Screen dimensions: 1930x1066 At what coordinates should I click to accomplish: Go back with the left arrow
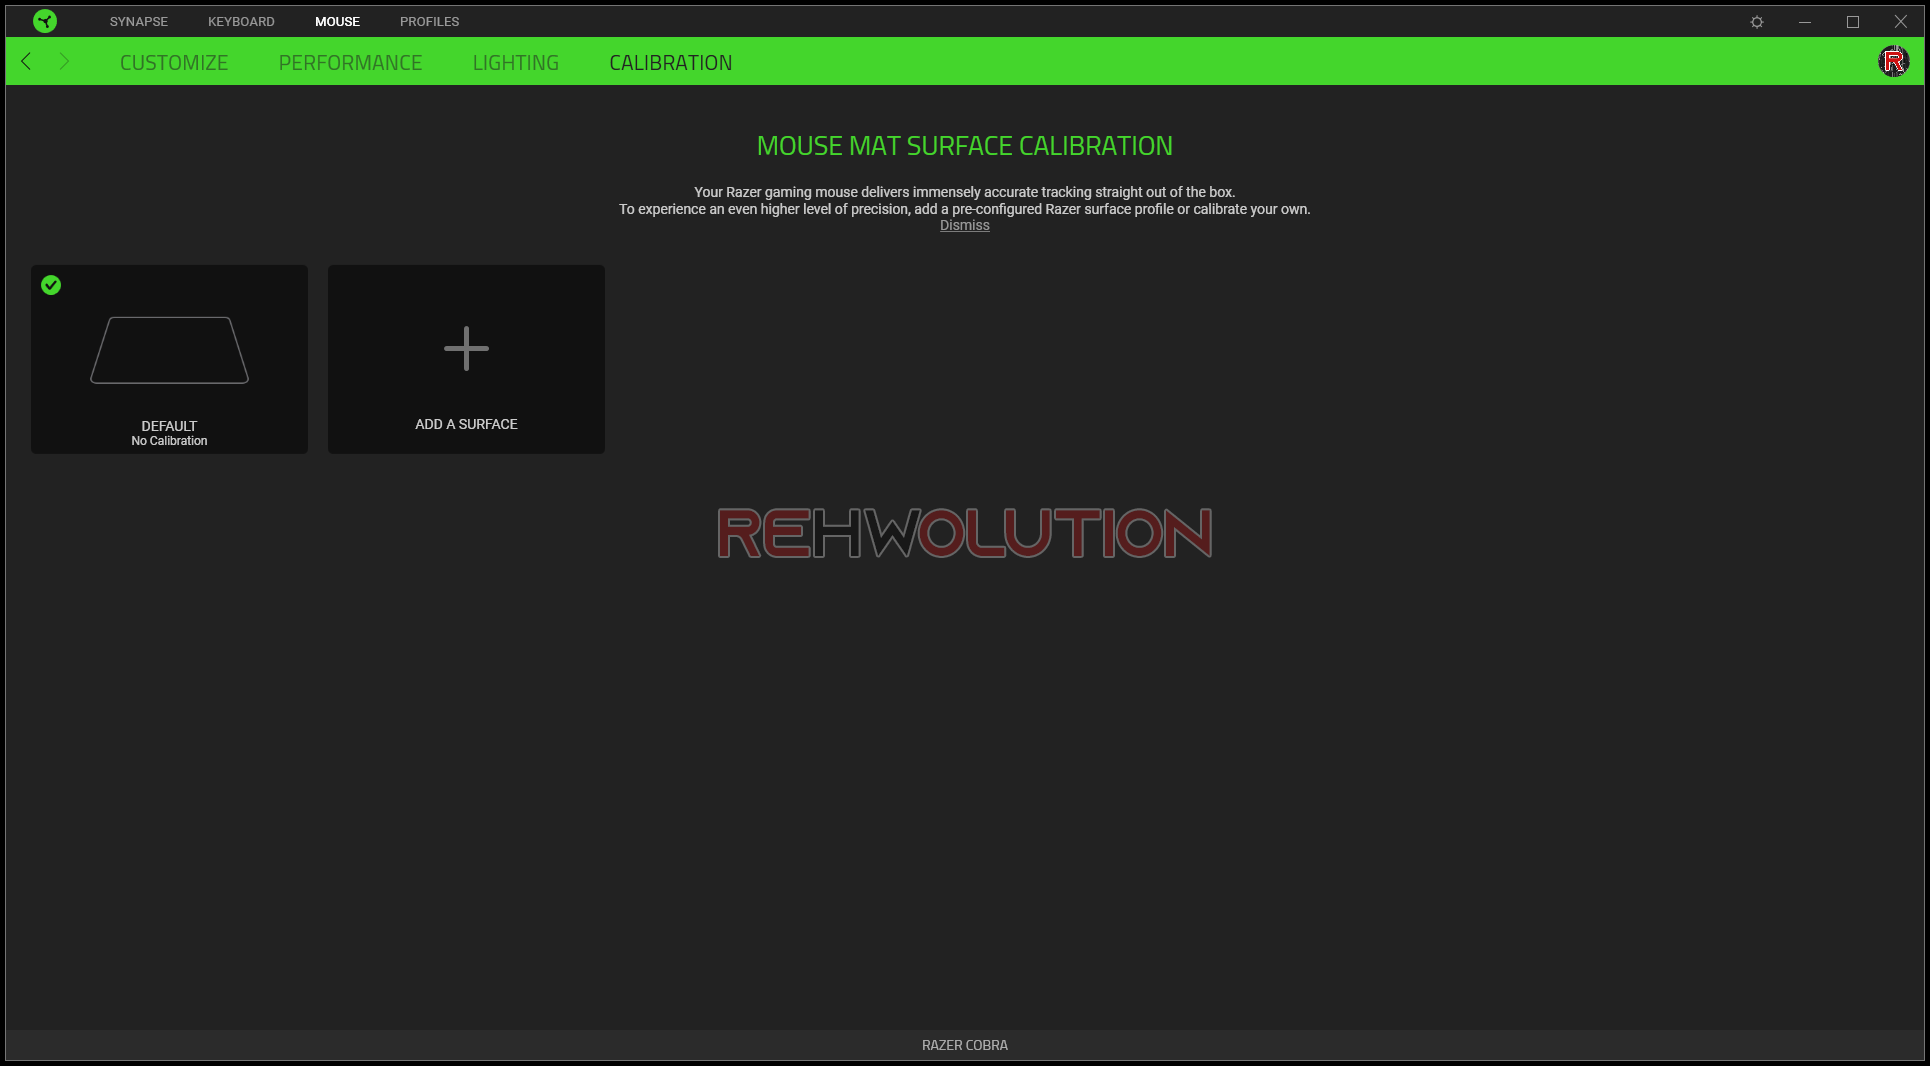coord(27,62)
